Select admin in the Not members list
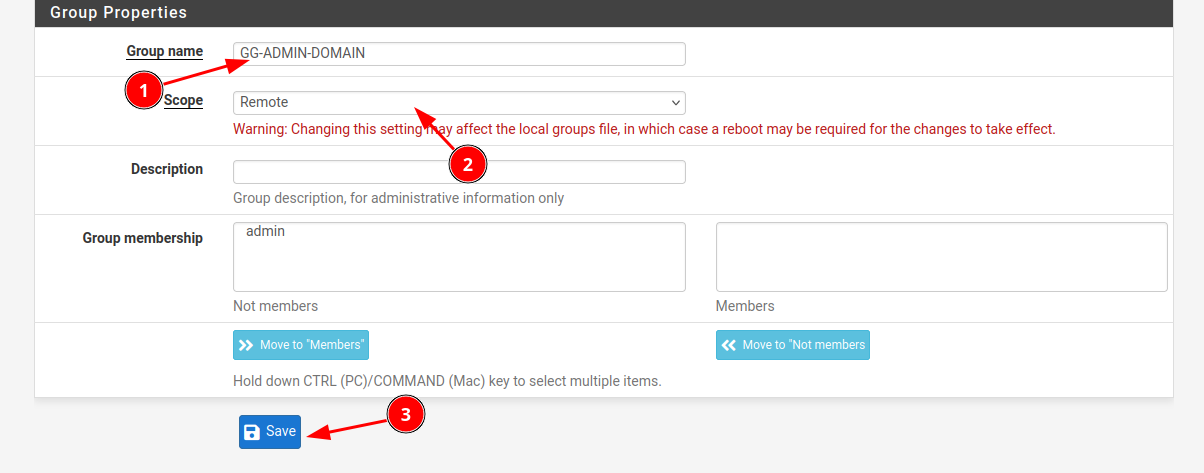The width and height of the screenshot is (1204, 473). (265, 231)
